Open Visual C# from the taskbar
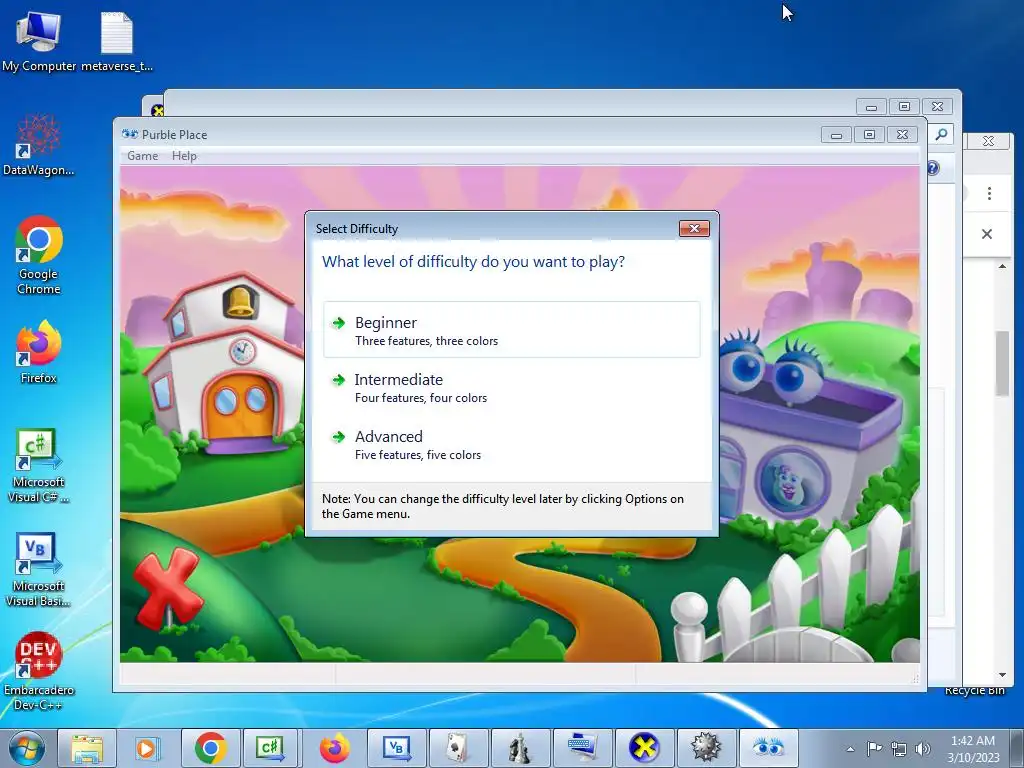1024x768 pixels. [270, 748]
